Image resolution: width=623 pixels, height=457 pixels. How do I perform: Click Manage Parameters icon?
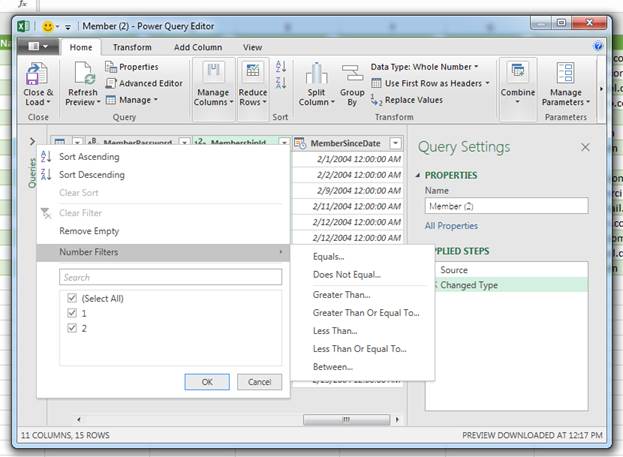pos(565,73)
